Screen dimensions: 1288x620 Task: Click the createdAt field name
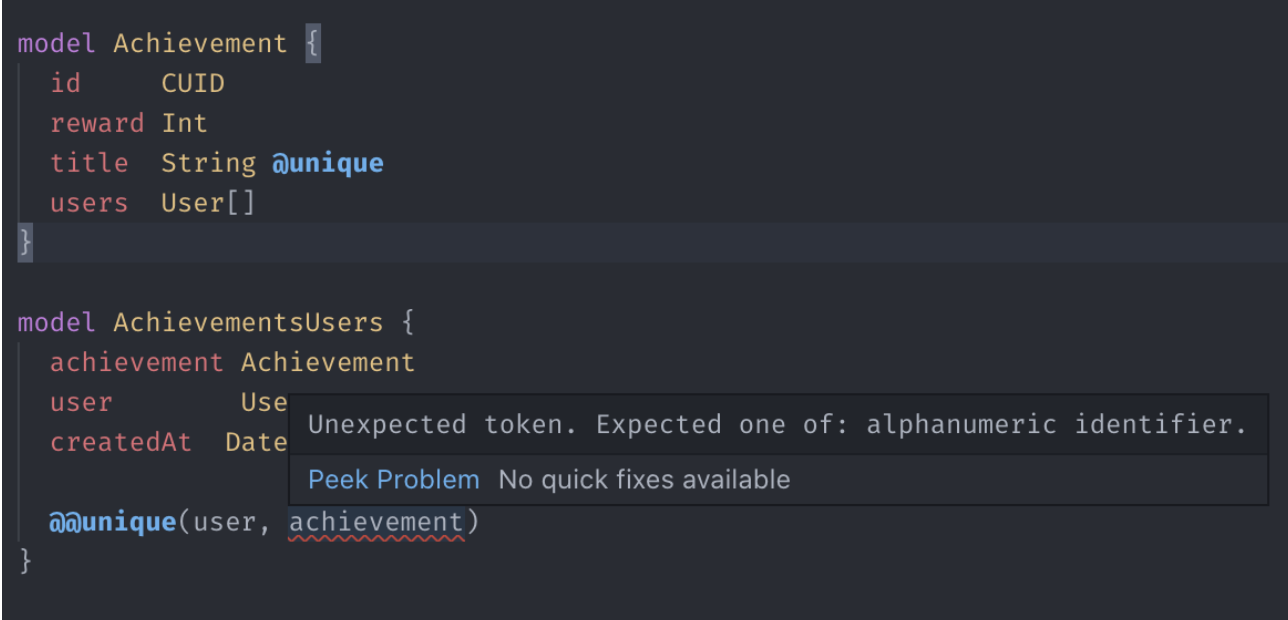[x=121, y=442]
